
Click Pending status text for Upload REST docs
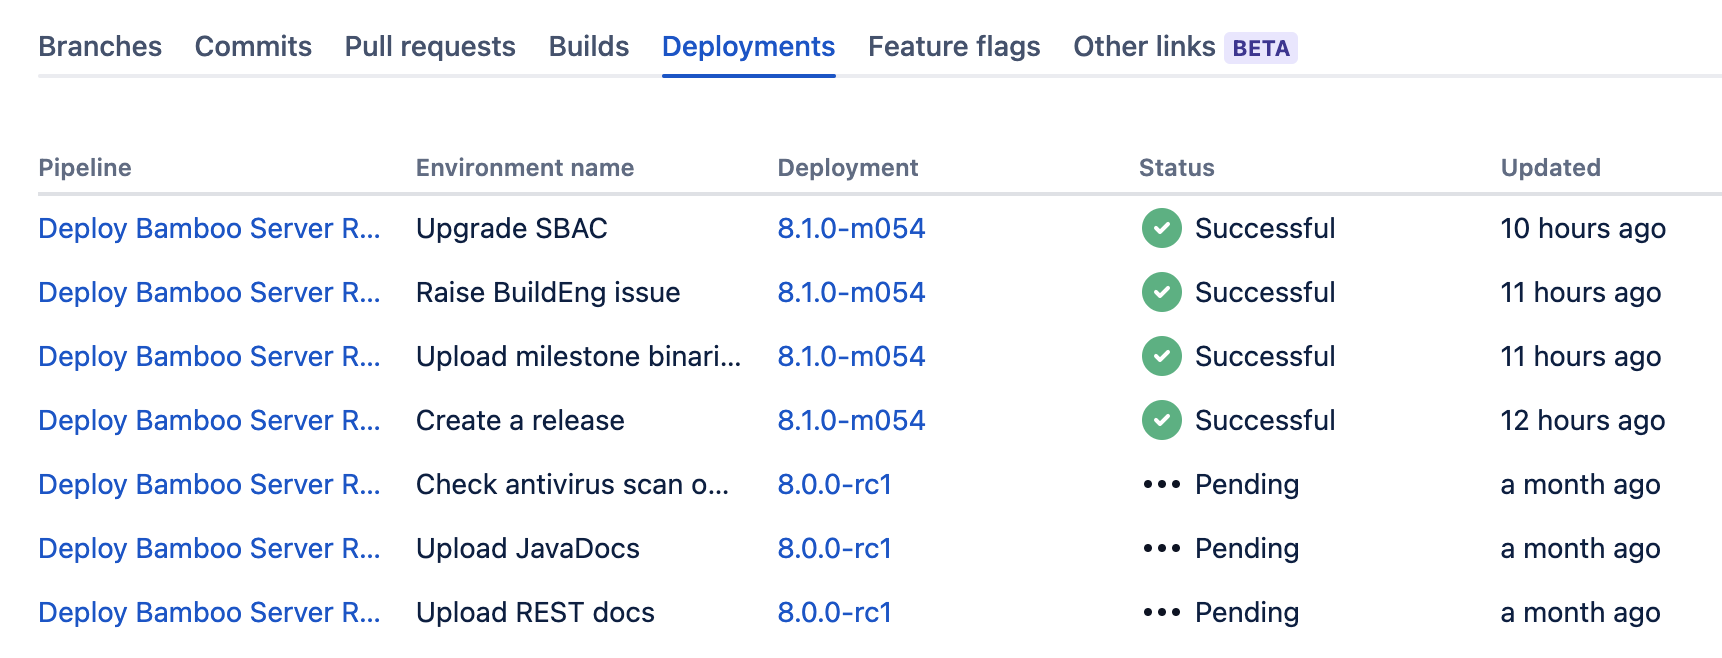click(1247, 612)
